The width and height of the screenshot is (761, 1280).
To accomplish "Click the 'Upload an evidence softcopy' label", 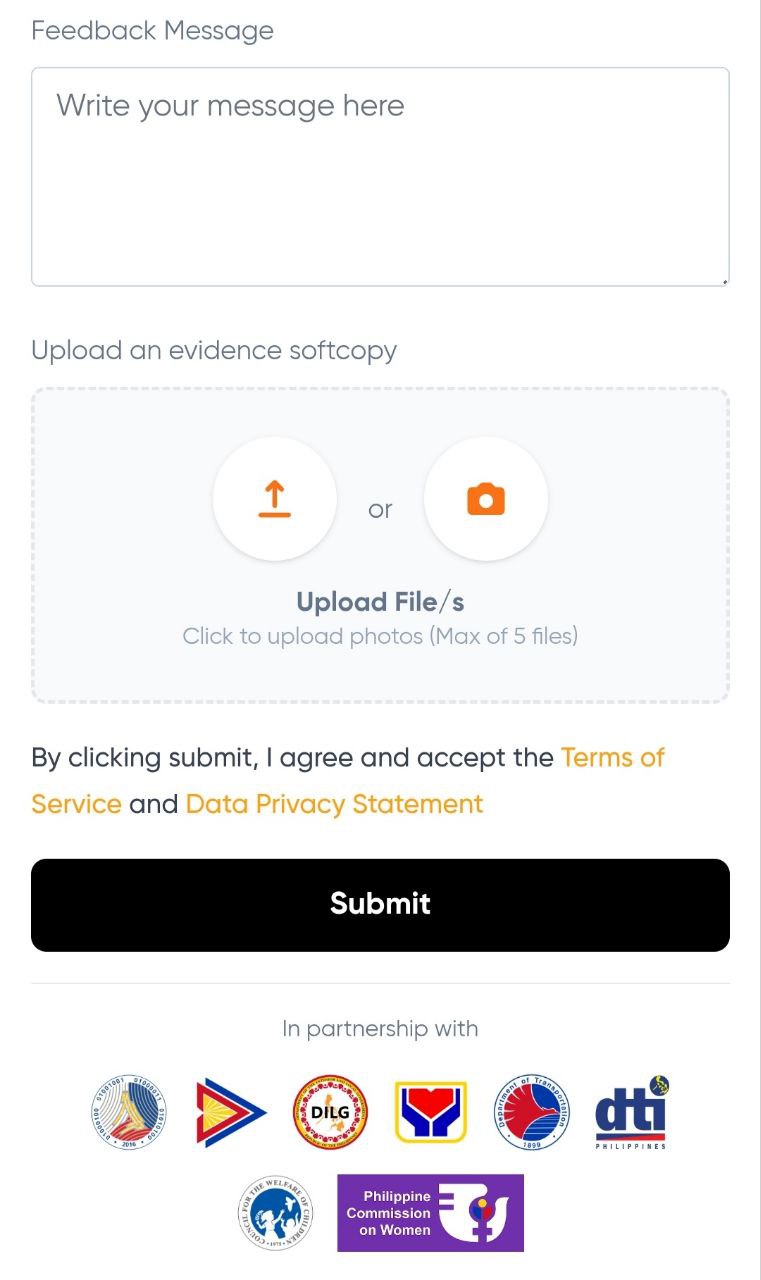I will [214, 351].
